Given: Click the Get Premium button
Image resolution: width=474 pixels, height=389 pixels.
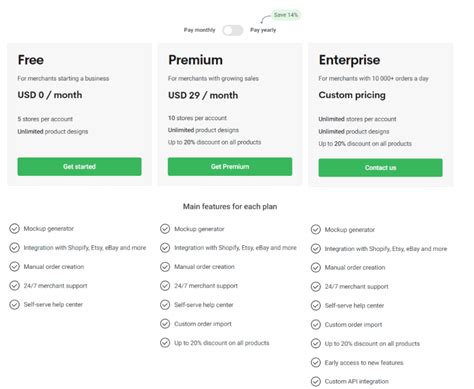Looking at the screenshot, I should (230, 167).
